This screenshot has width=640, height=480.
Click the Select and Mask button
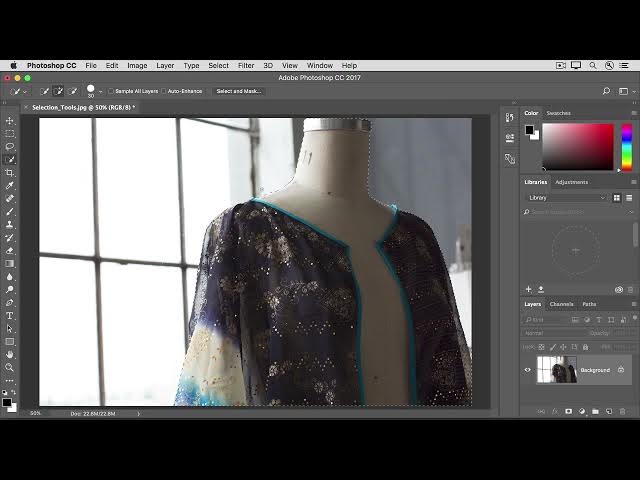tap(238, 91)
